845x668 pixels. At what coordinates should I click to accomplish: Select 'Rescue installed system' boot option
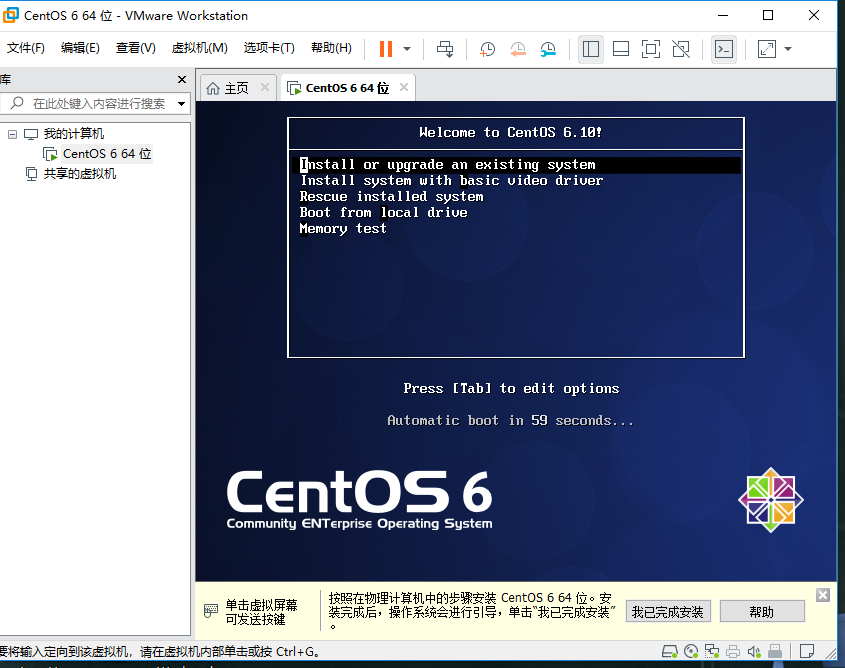point(392,197)
